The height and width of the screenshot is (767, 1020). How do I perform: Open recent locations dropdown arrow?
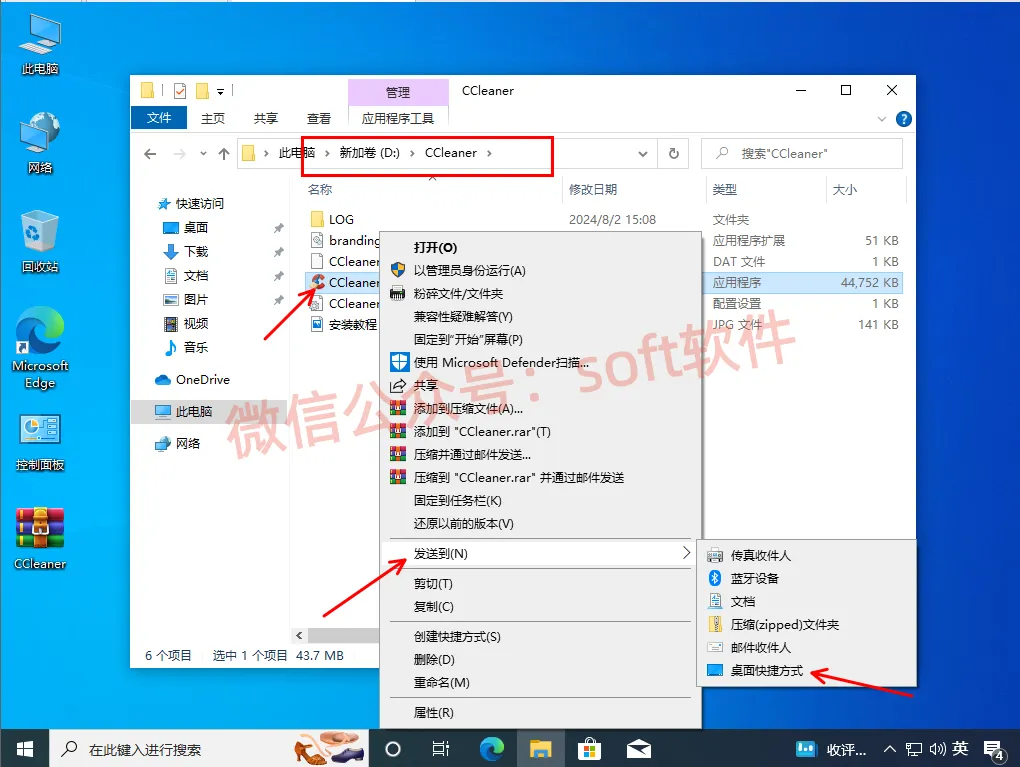tap(204, 154)
